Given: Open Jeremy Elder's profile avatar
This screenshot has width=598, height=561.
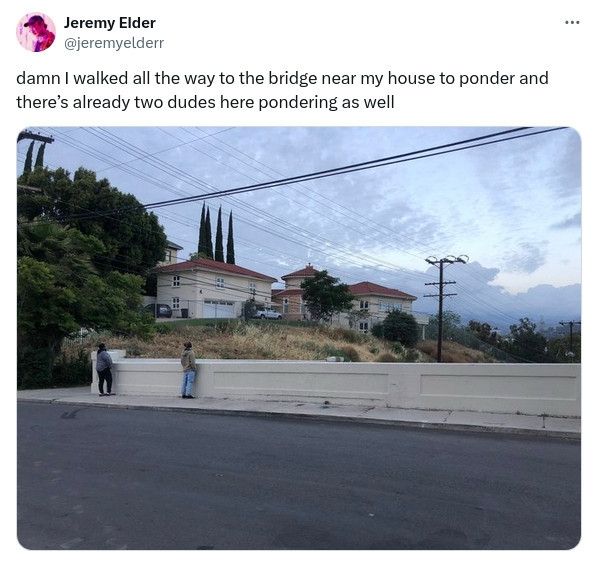Looking at the screenshot, I should point(36,32).
